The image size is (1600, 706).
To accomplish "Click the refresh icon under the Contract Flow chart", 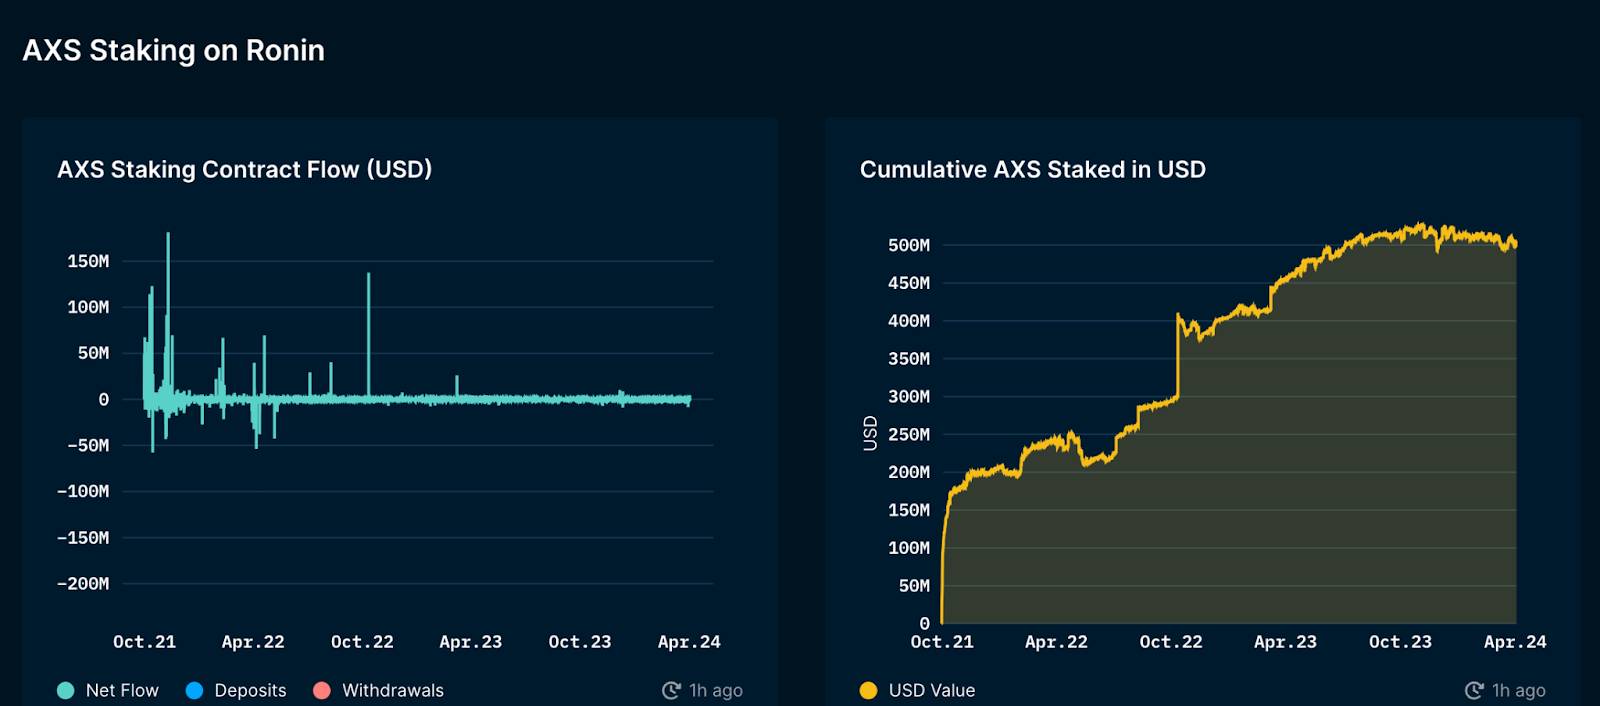I will (x=671, y=690).
